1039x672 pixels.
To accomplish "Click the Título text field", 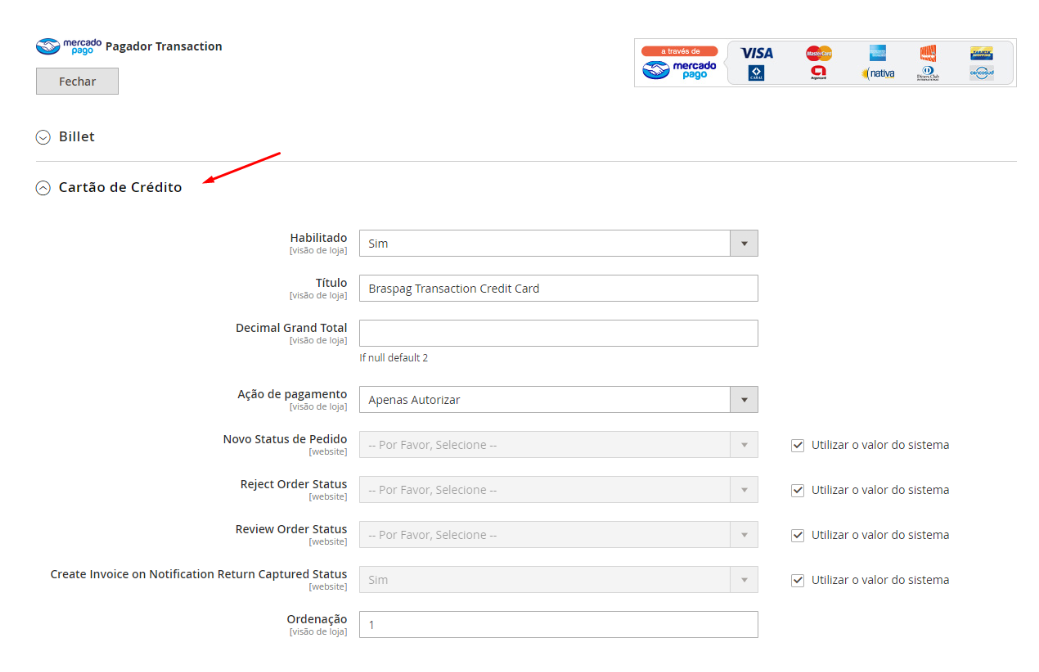I will tap(557, 288).
